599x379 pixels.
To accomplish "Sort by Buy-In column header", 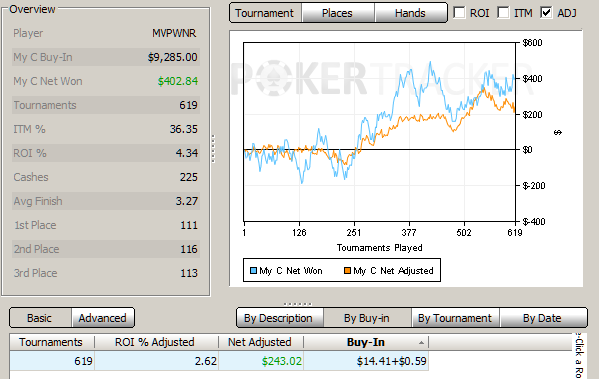I will (x=366, y=342).
